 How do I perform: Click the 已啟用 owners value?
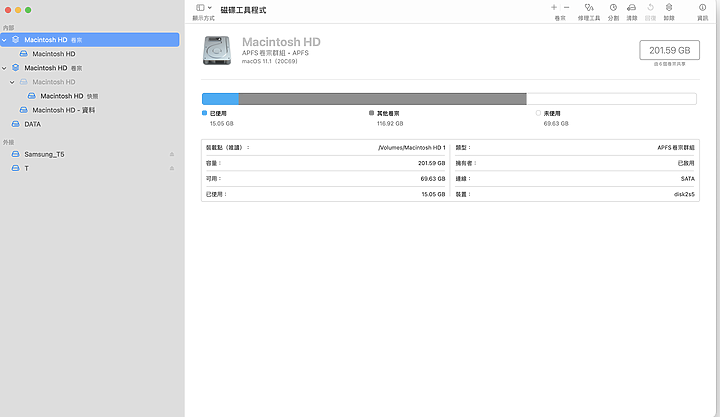pyautogui.click(x=686, y=163)
